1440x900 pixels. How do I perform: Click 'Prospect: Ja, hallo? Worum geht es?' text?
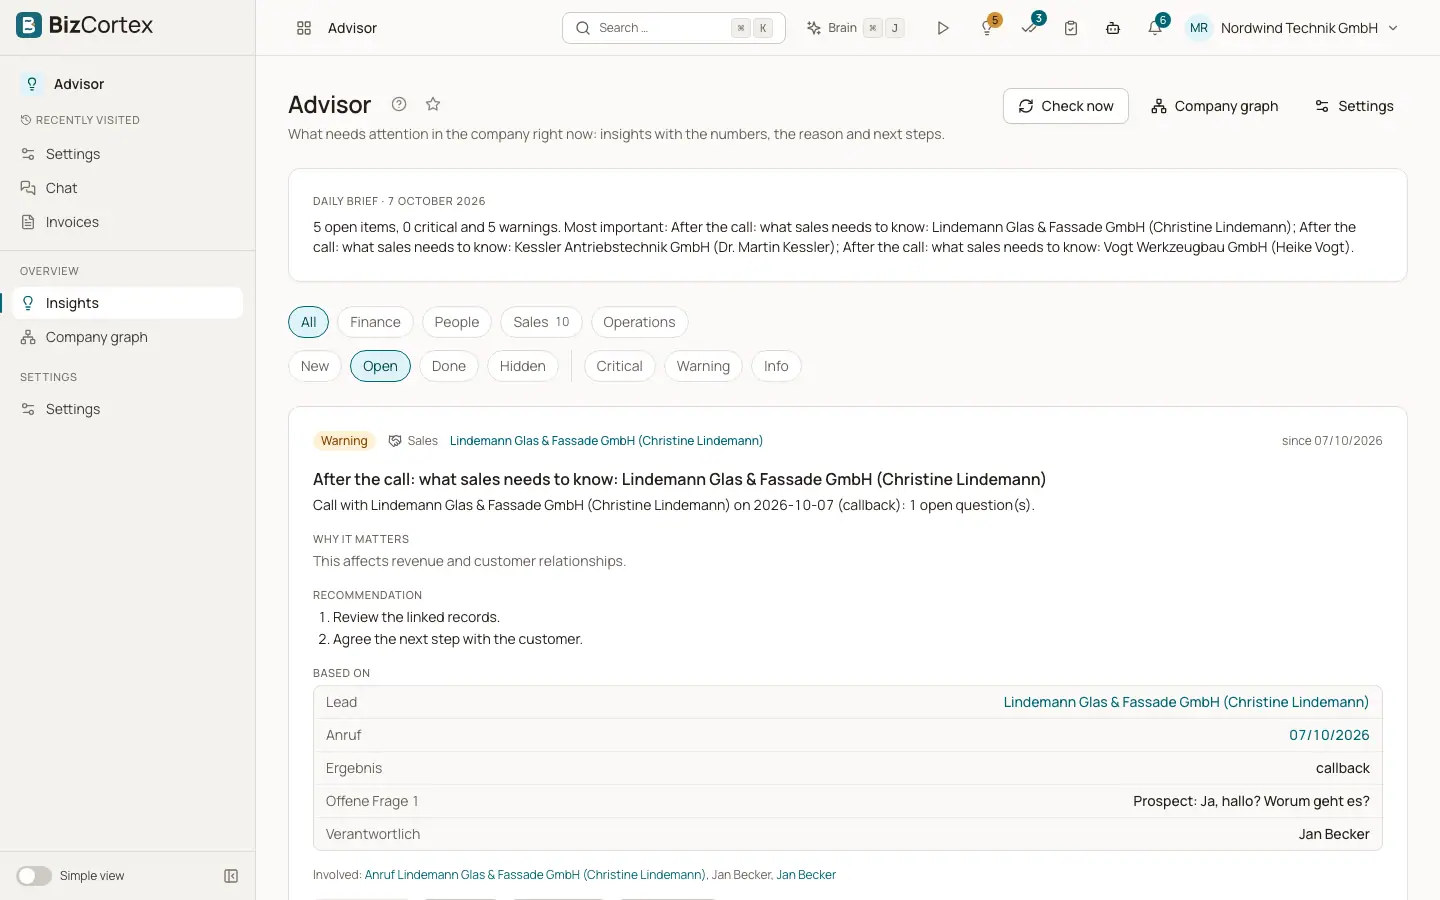point(1251,801)
